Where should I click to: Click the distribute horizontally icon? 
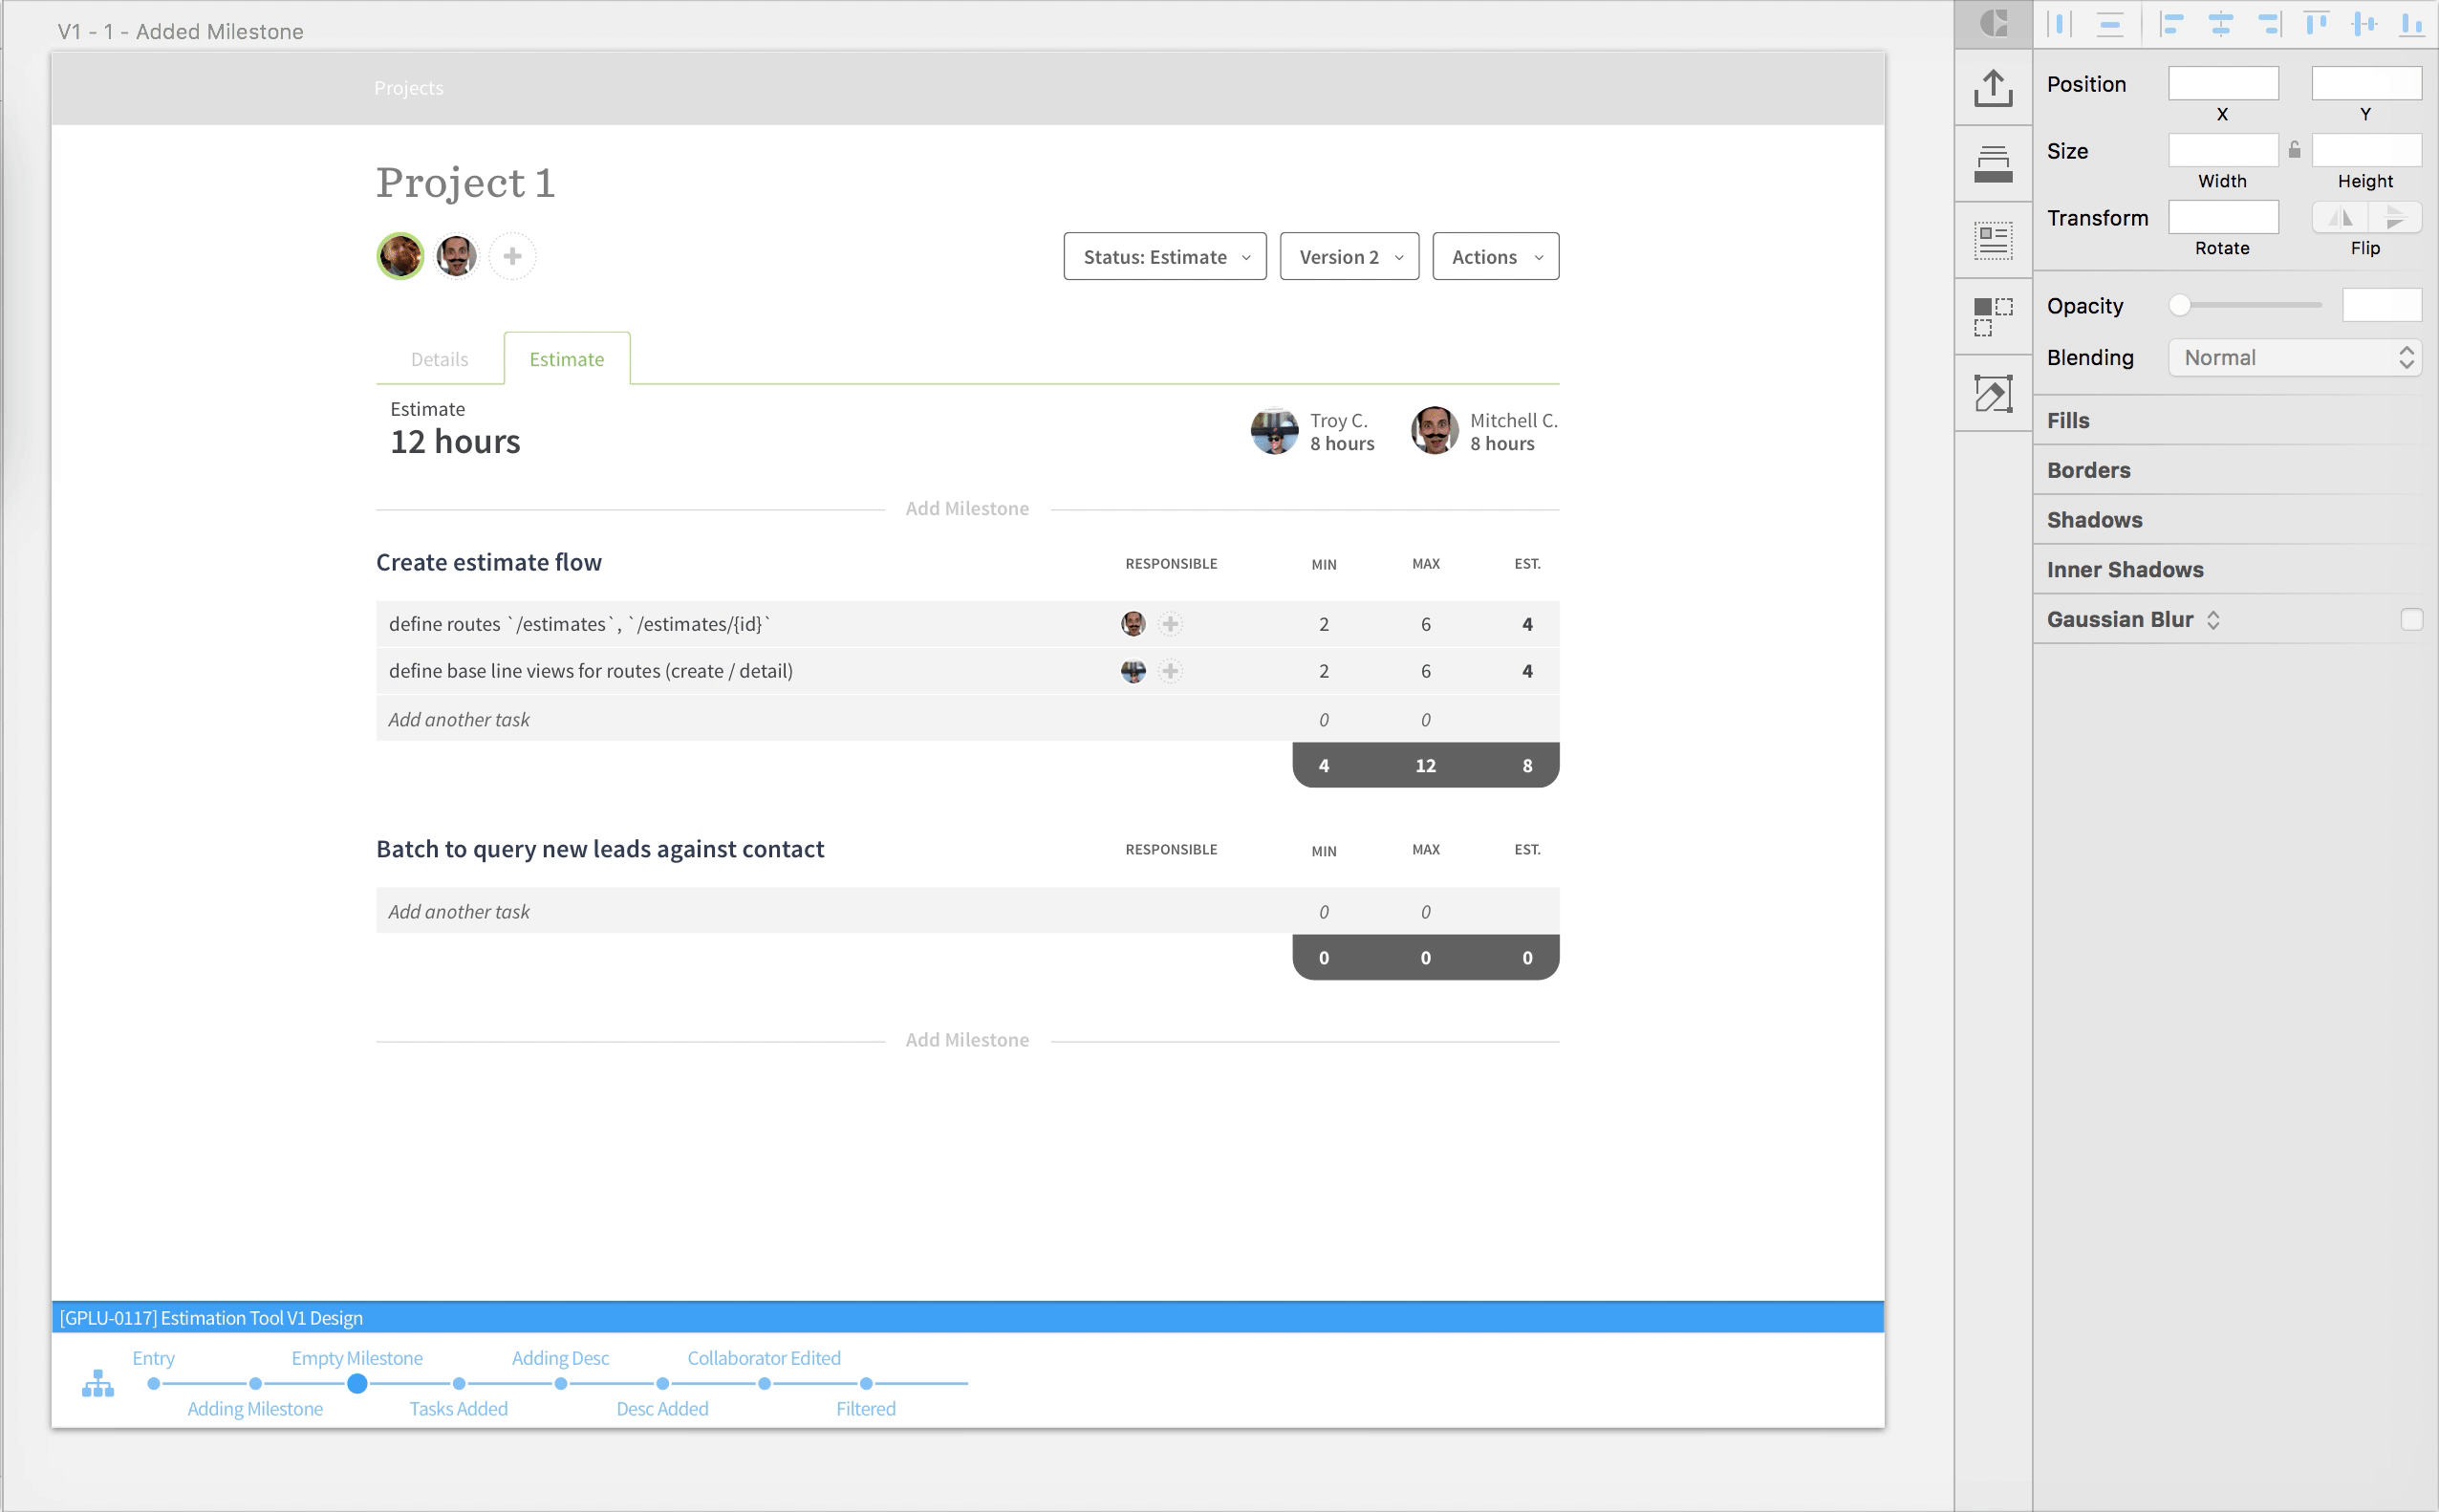tap(2059, 23)
